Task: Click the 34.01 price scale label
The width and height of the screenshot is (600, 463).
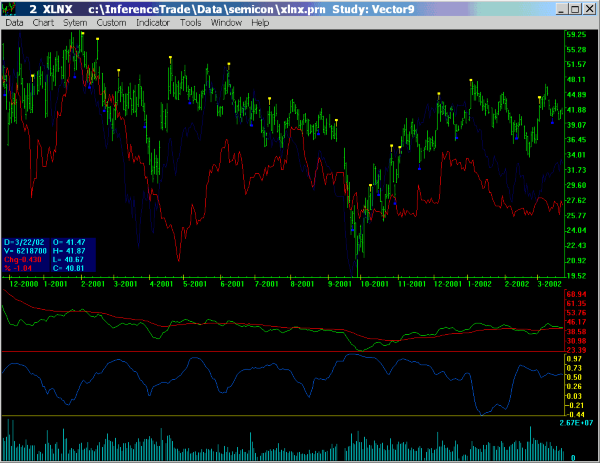Action: pos(576,155)
